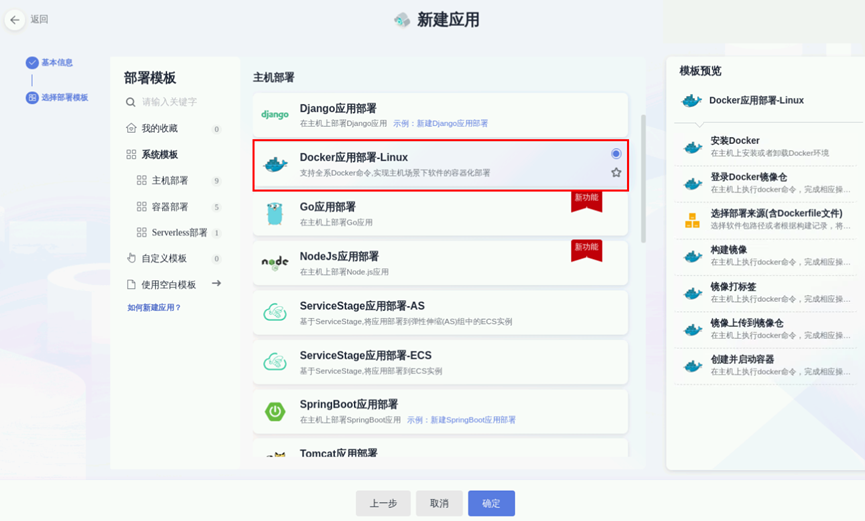This screenshot has width=865, height=521.
Task: Click the 镜像打标签 step icon
Action: click(x=692, y=293)
